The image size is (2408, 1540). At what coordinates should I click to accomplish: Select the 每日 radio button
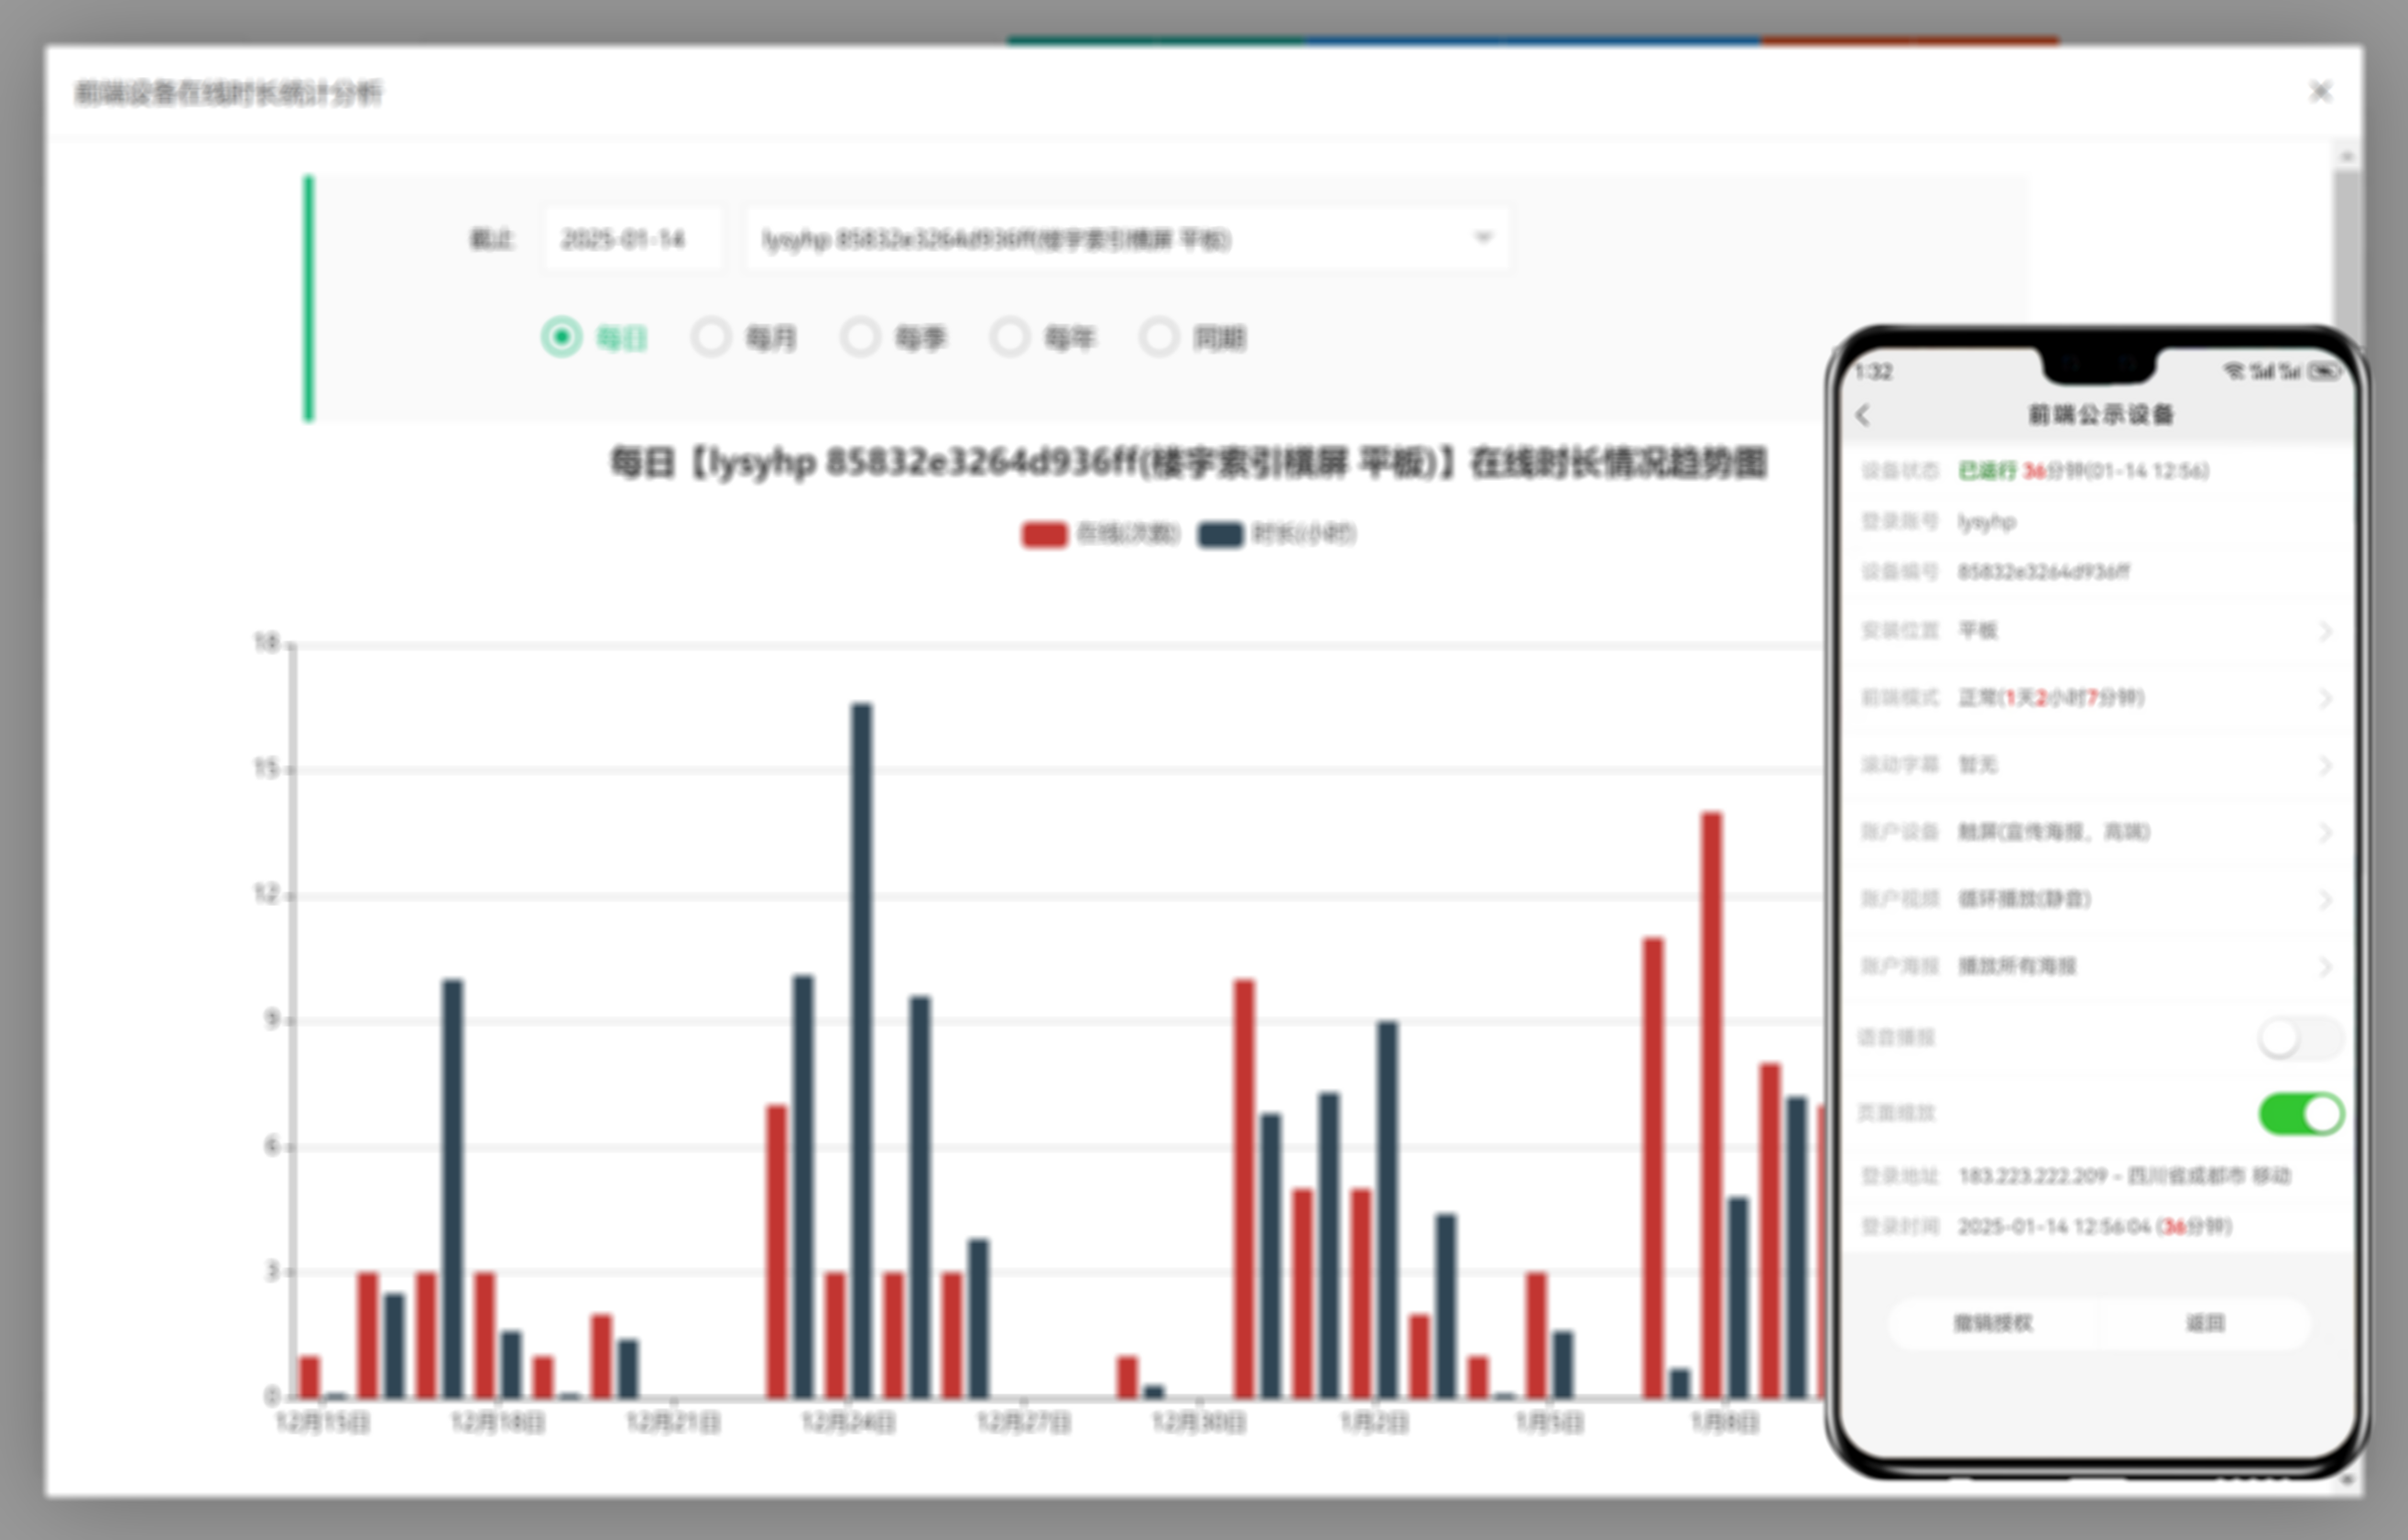pos(562,338)
